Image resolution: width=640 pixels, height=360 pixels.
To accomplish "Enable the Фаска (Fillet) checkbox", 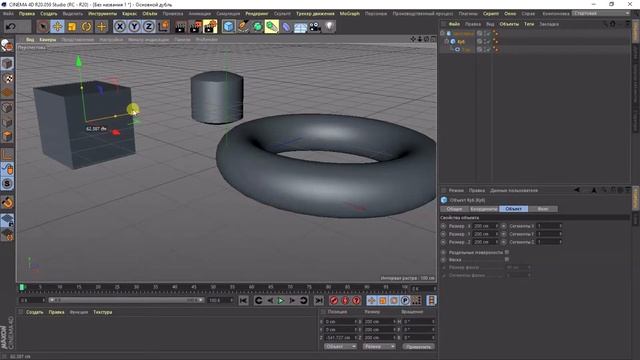I will tap(507, 260).
